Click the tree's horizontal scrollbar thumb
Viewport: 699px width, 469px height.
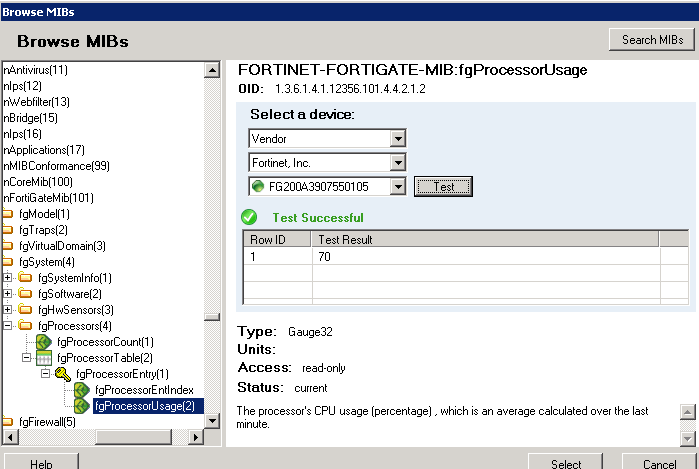coord(134,437)
